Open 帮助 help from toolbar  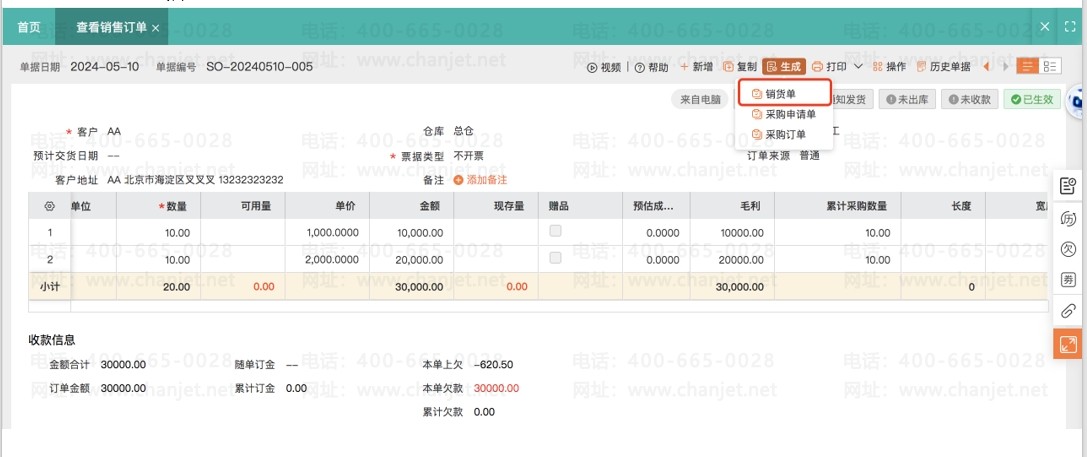tap(651, 67)
